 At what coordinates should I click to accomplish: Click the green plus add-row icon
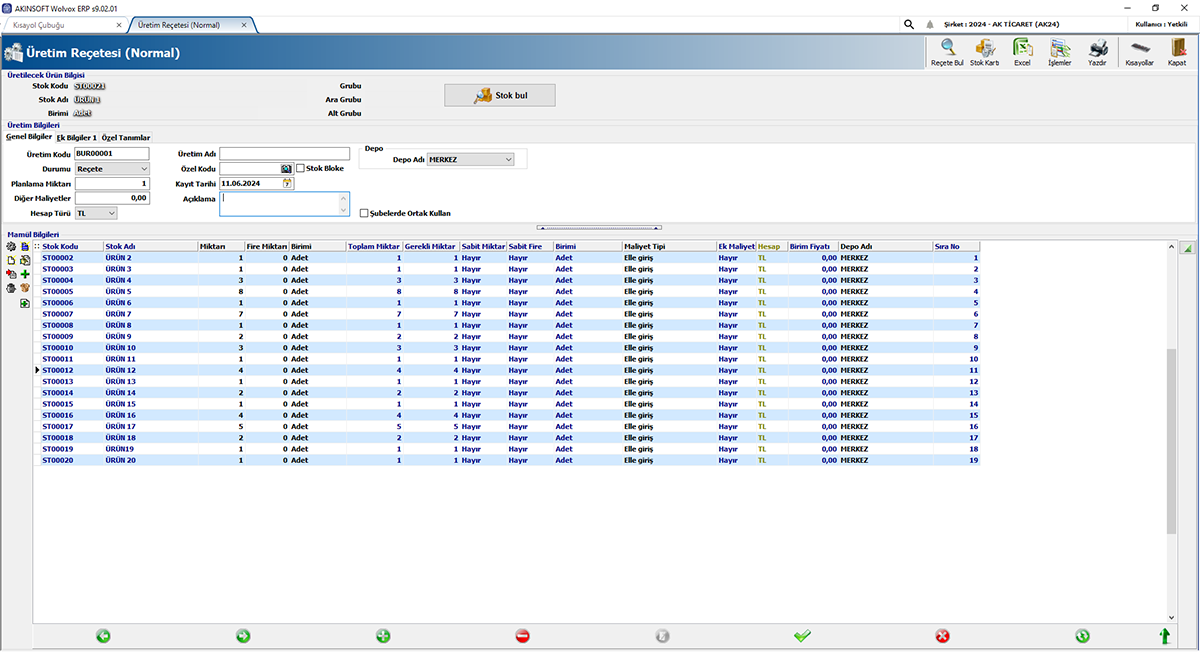[x=24, y=274]
